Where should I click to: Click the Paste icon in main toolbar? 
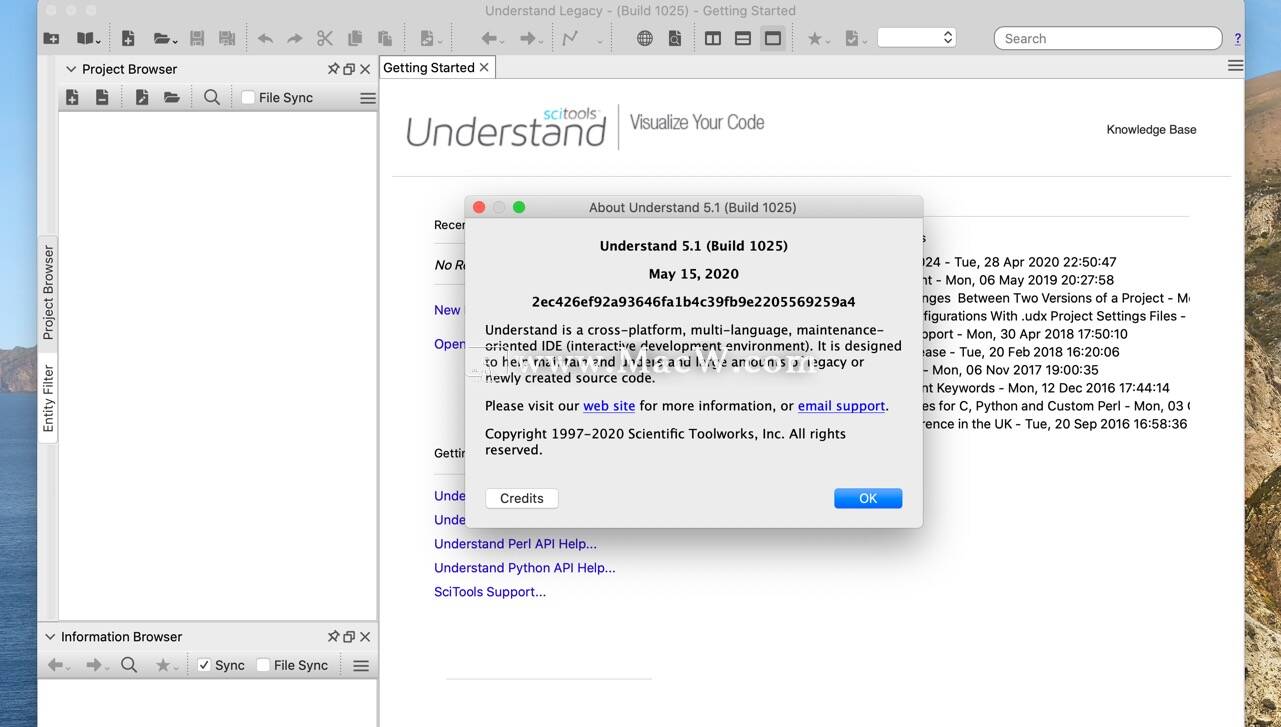[385, 38]
